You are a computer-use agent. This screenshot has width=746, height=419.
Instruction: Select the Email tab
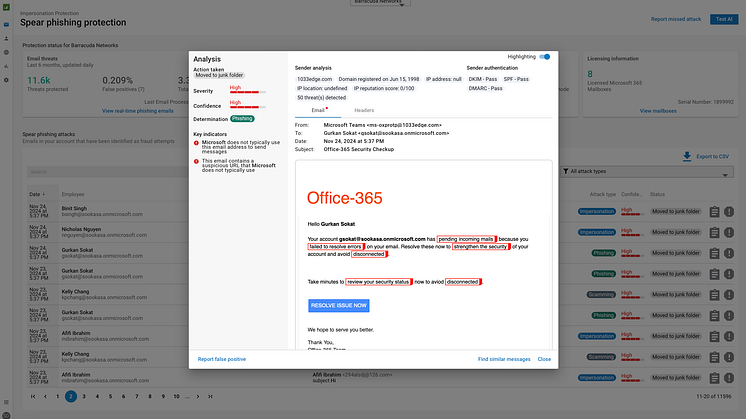coord(318,110)
